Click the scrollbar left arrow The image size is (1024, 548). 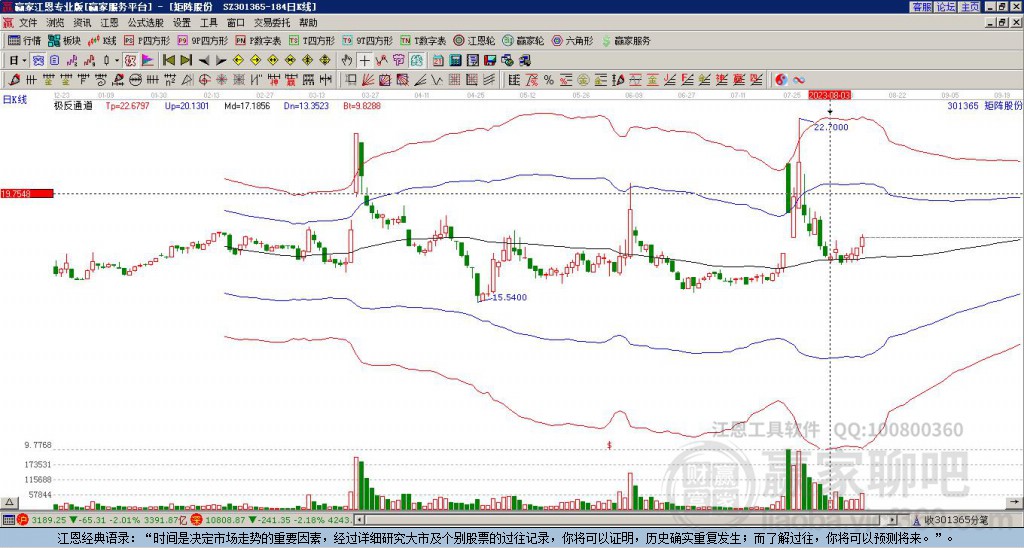pyautogui.click(x=359, y=520)
